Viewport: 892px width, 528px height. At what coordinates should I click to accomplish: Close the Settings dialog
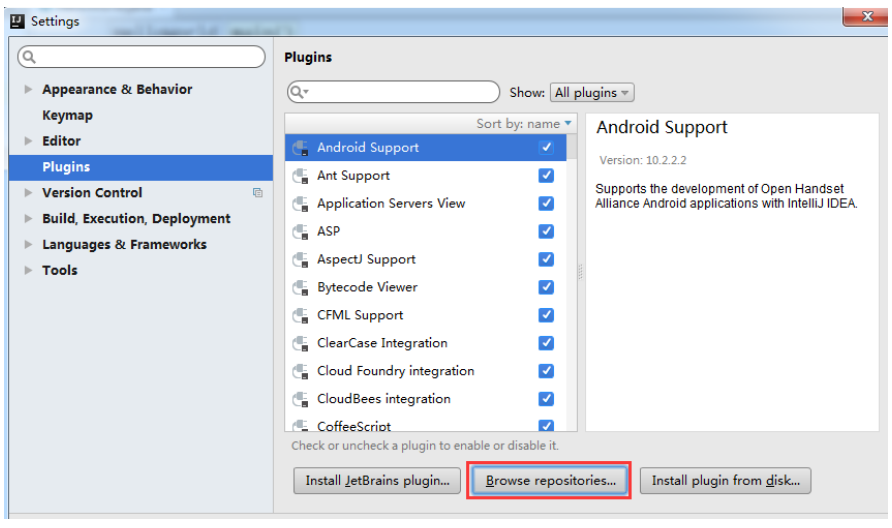coord(866,16)
